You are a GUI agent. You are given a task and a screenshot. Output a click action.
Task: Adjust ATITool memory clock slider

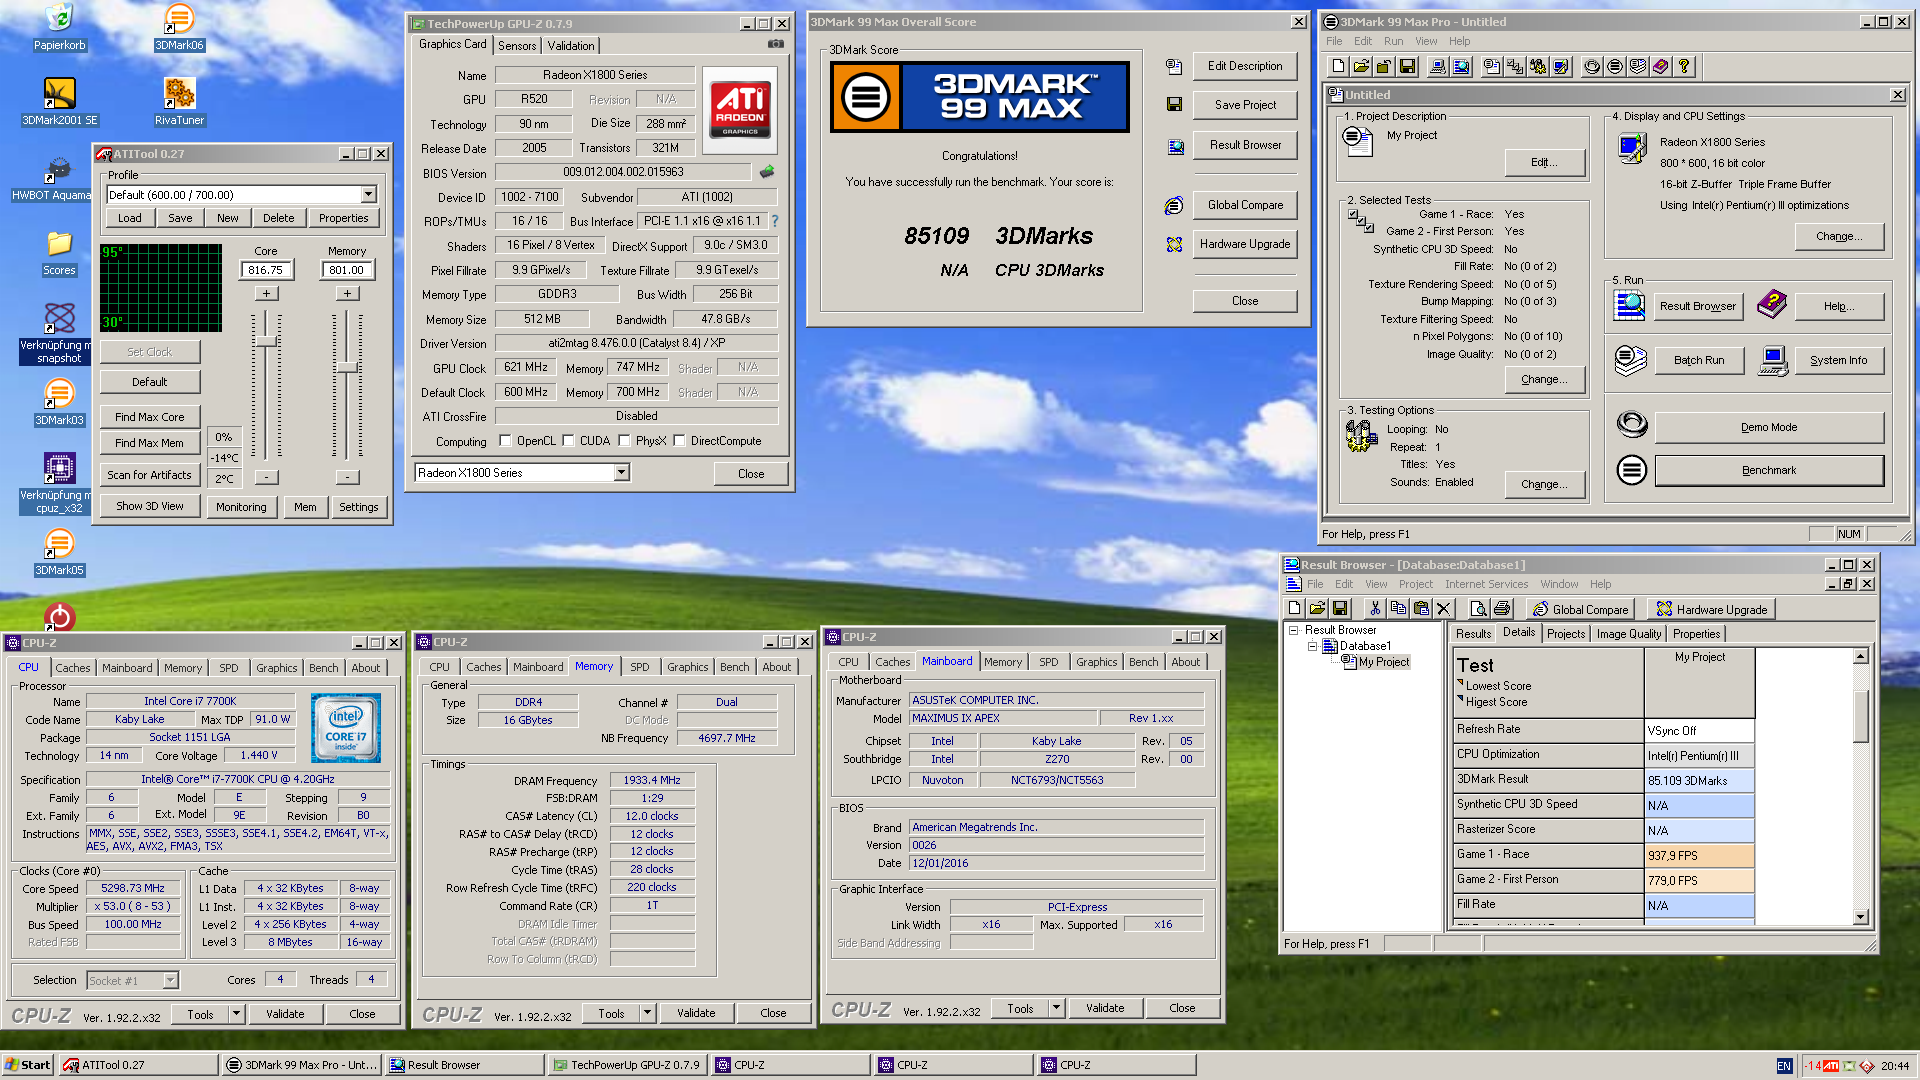pos(347,367)
